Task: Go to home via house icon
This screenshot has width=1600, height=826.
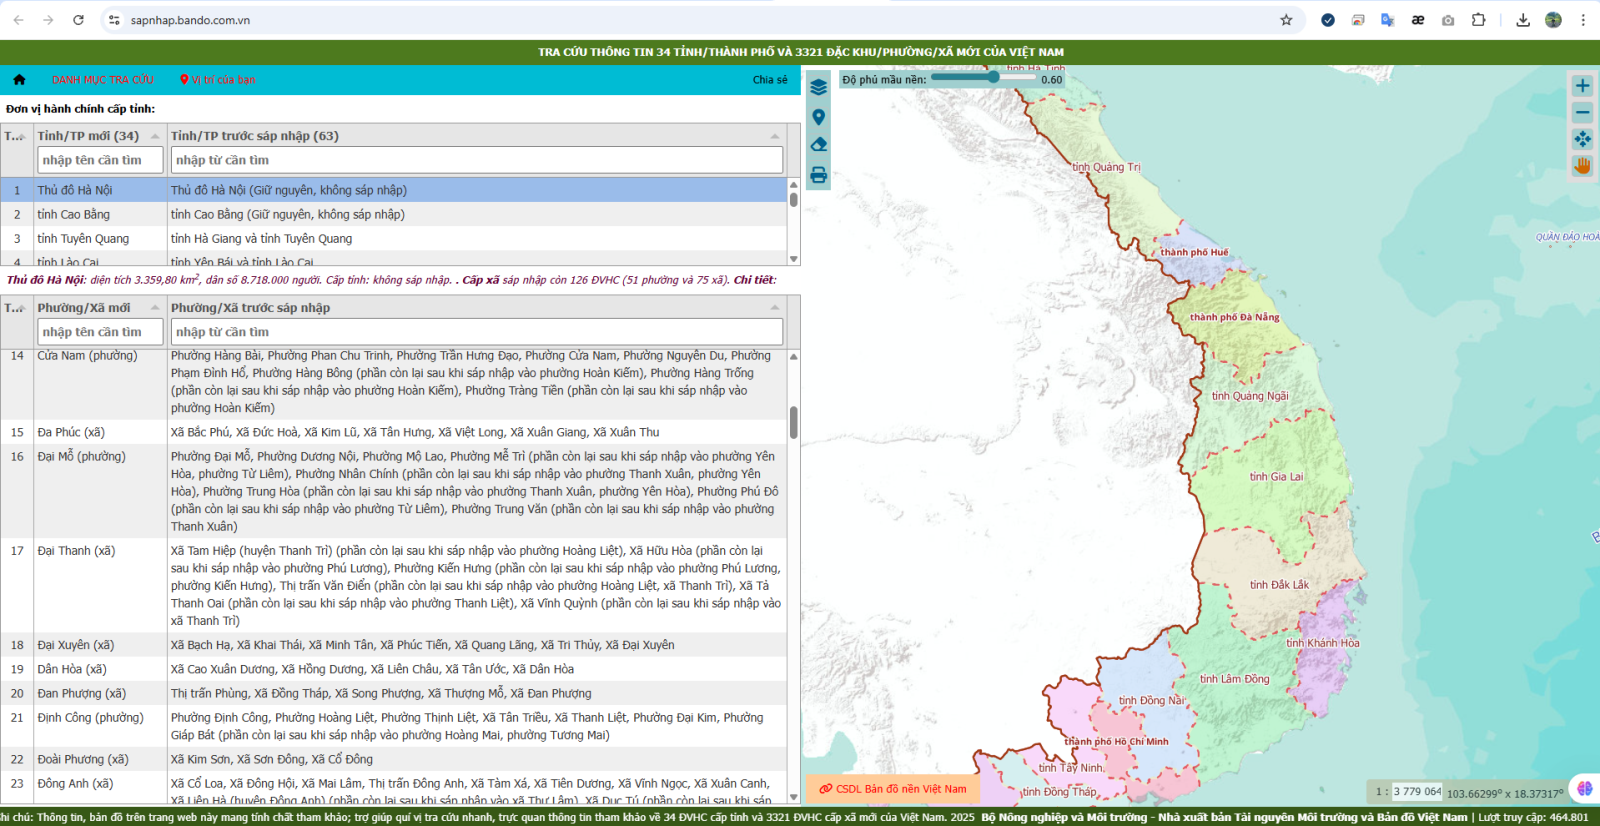Action: 19,80
